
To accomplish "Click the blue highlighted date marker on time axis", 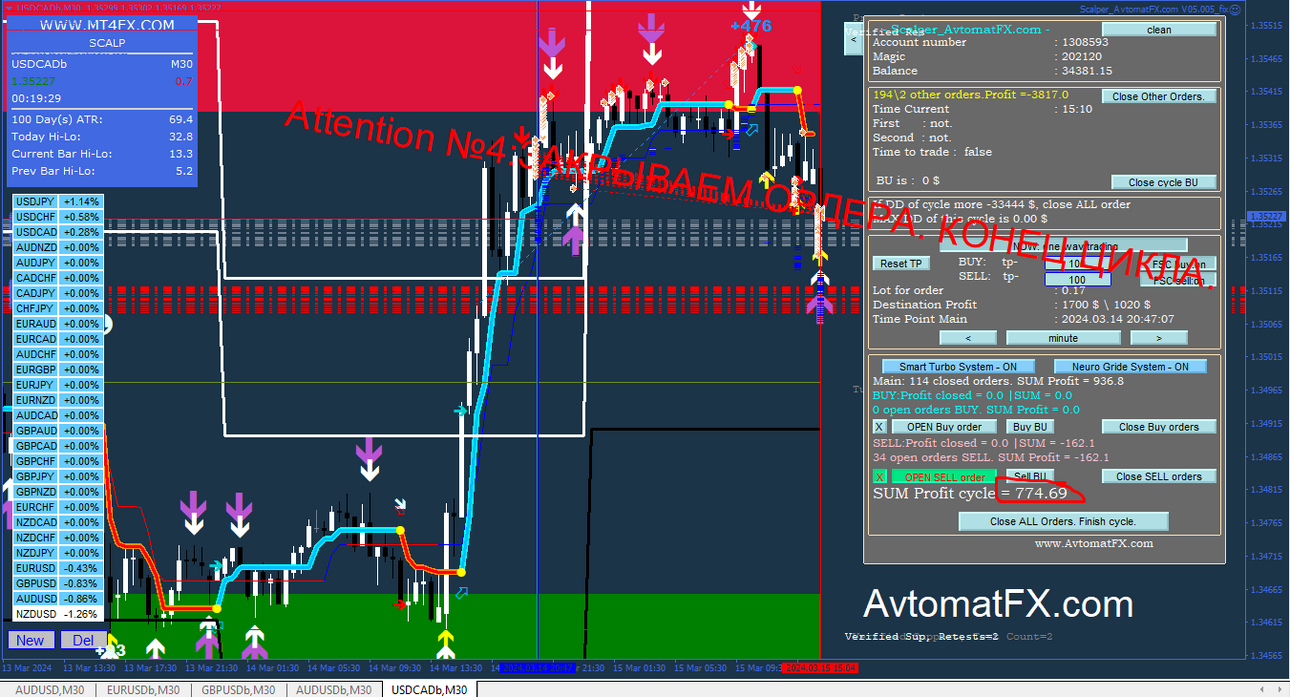I will 537,667.
